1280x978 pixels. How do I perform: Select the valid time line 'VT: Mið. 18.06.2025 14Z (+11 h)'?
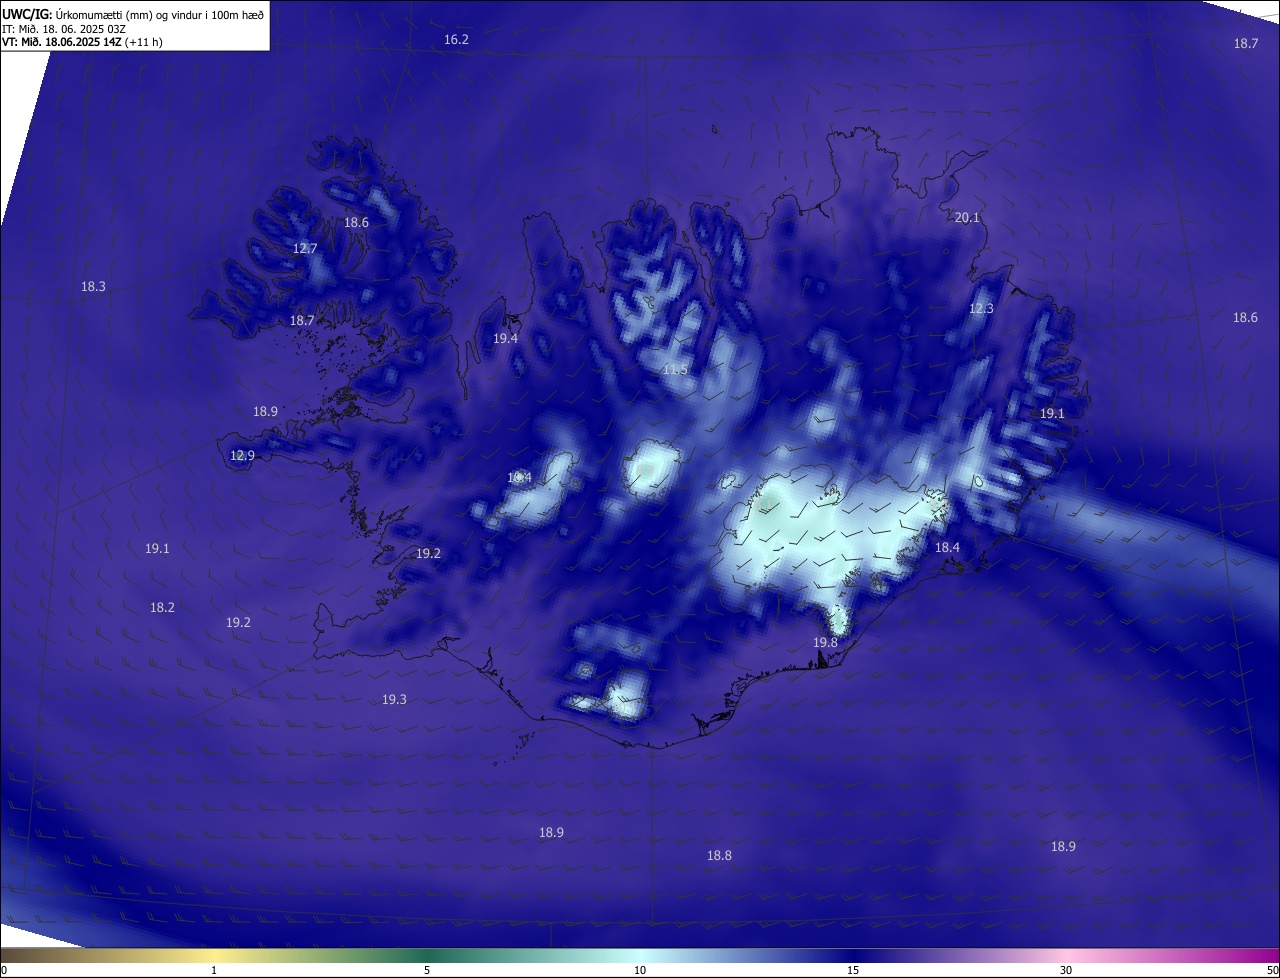click(x=83, y=42)
